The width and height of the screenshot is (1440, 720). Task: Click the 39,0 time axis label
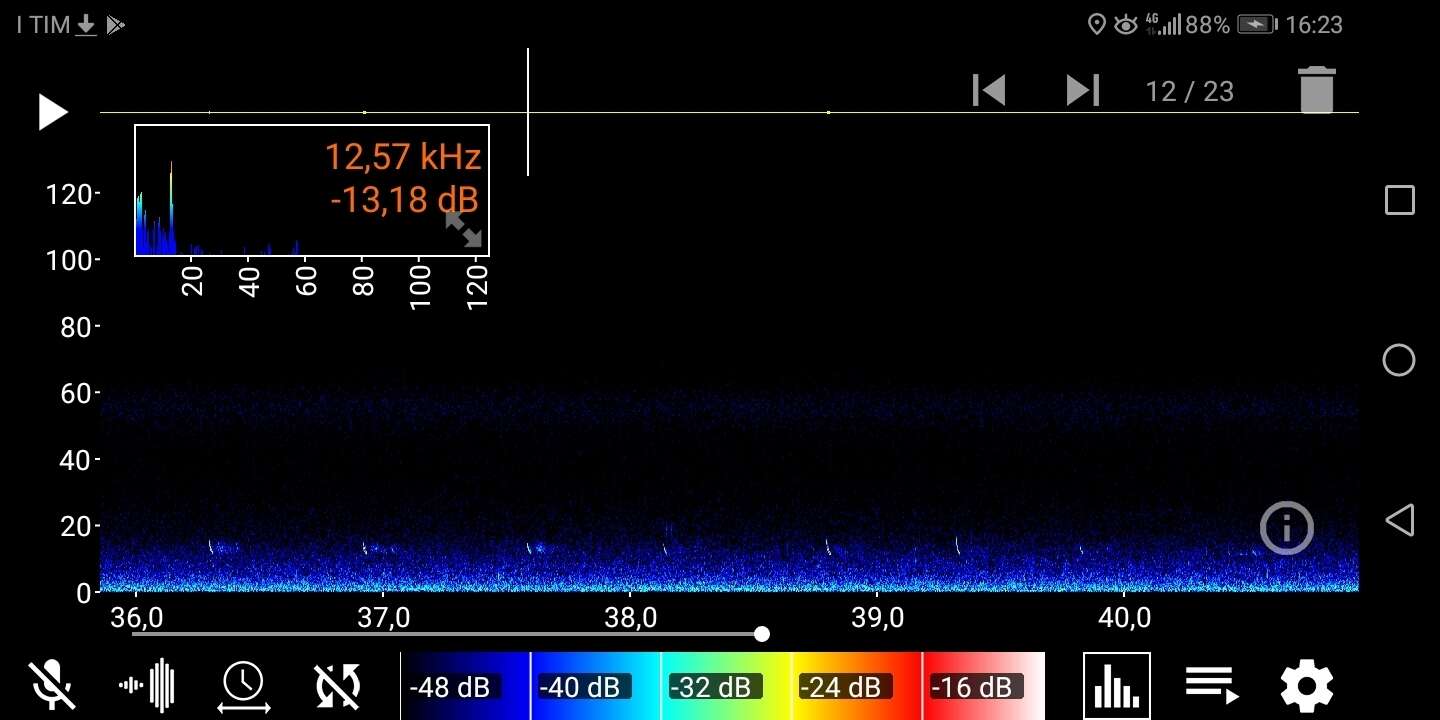(x=878, y=617)
